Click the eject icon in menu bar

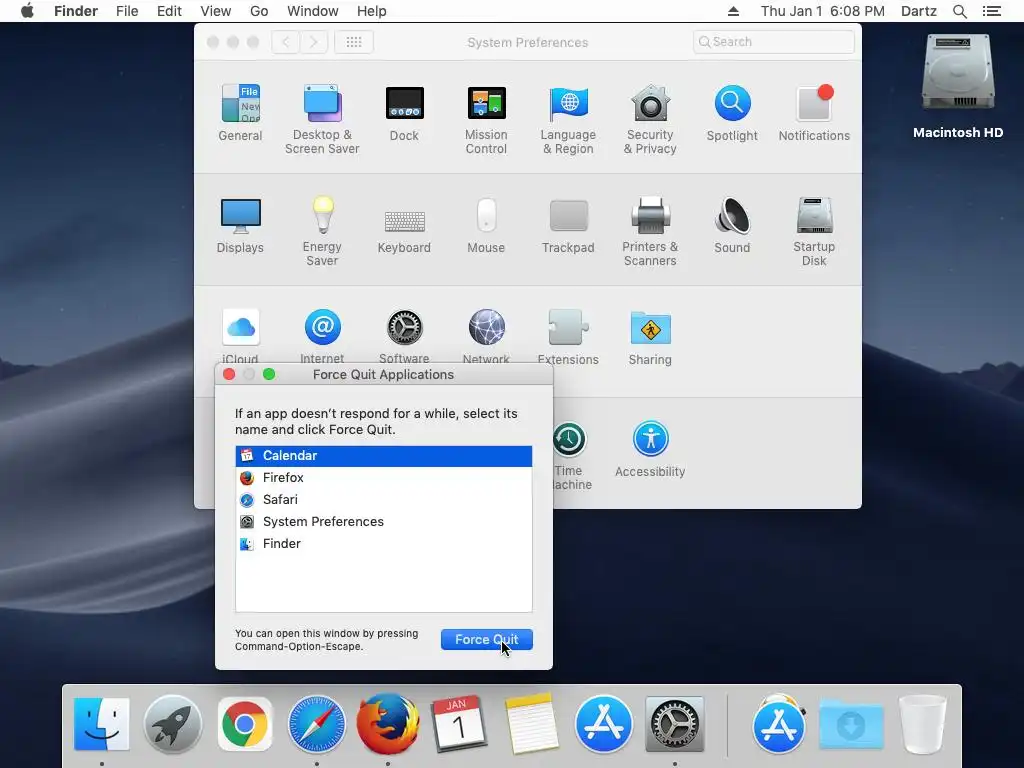pyautogui.click(x=733, y=11)
